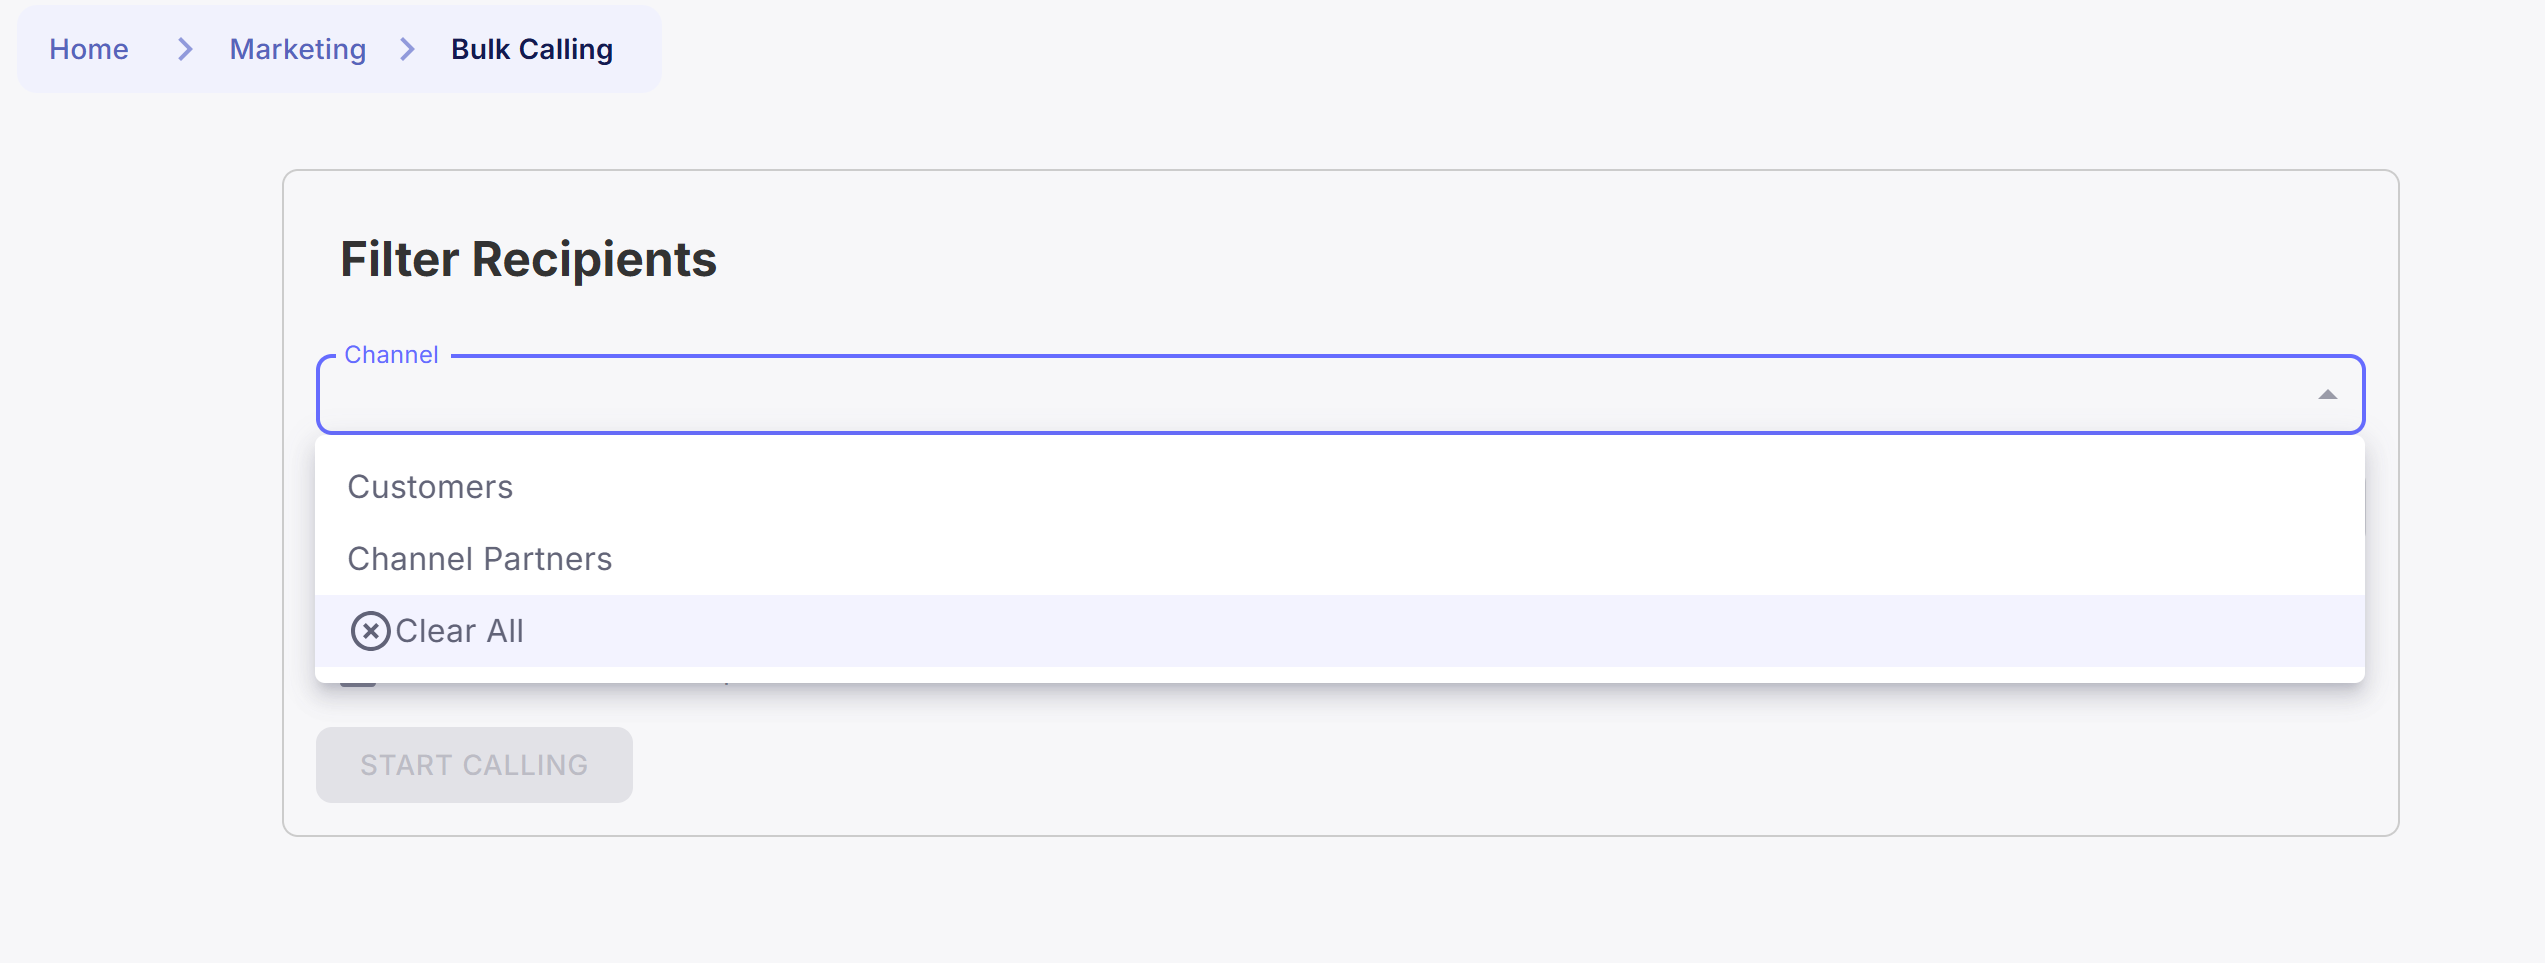
Task: Click the chevron separator after Home
Action: [185, 49]
